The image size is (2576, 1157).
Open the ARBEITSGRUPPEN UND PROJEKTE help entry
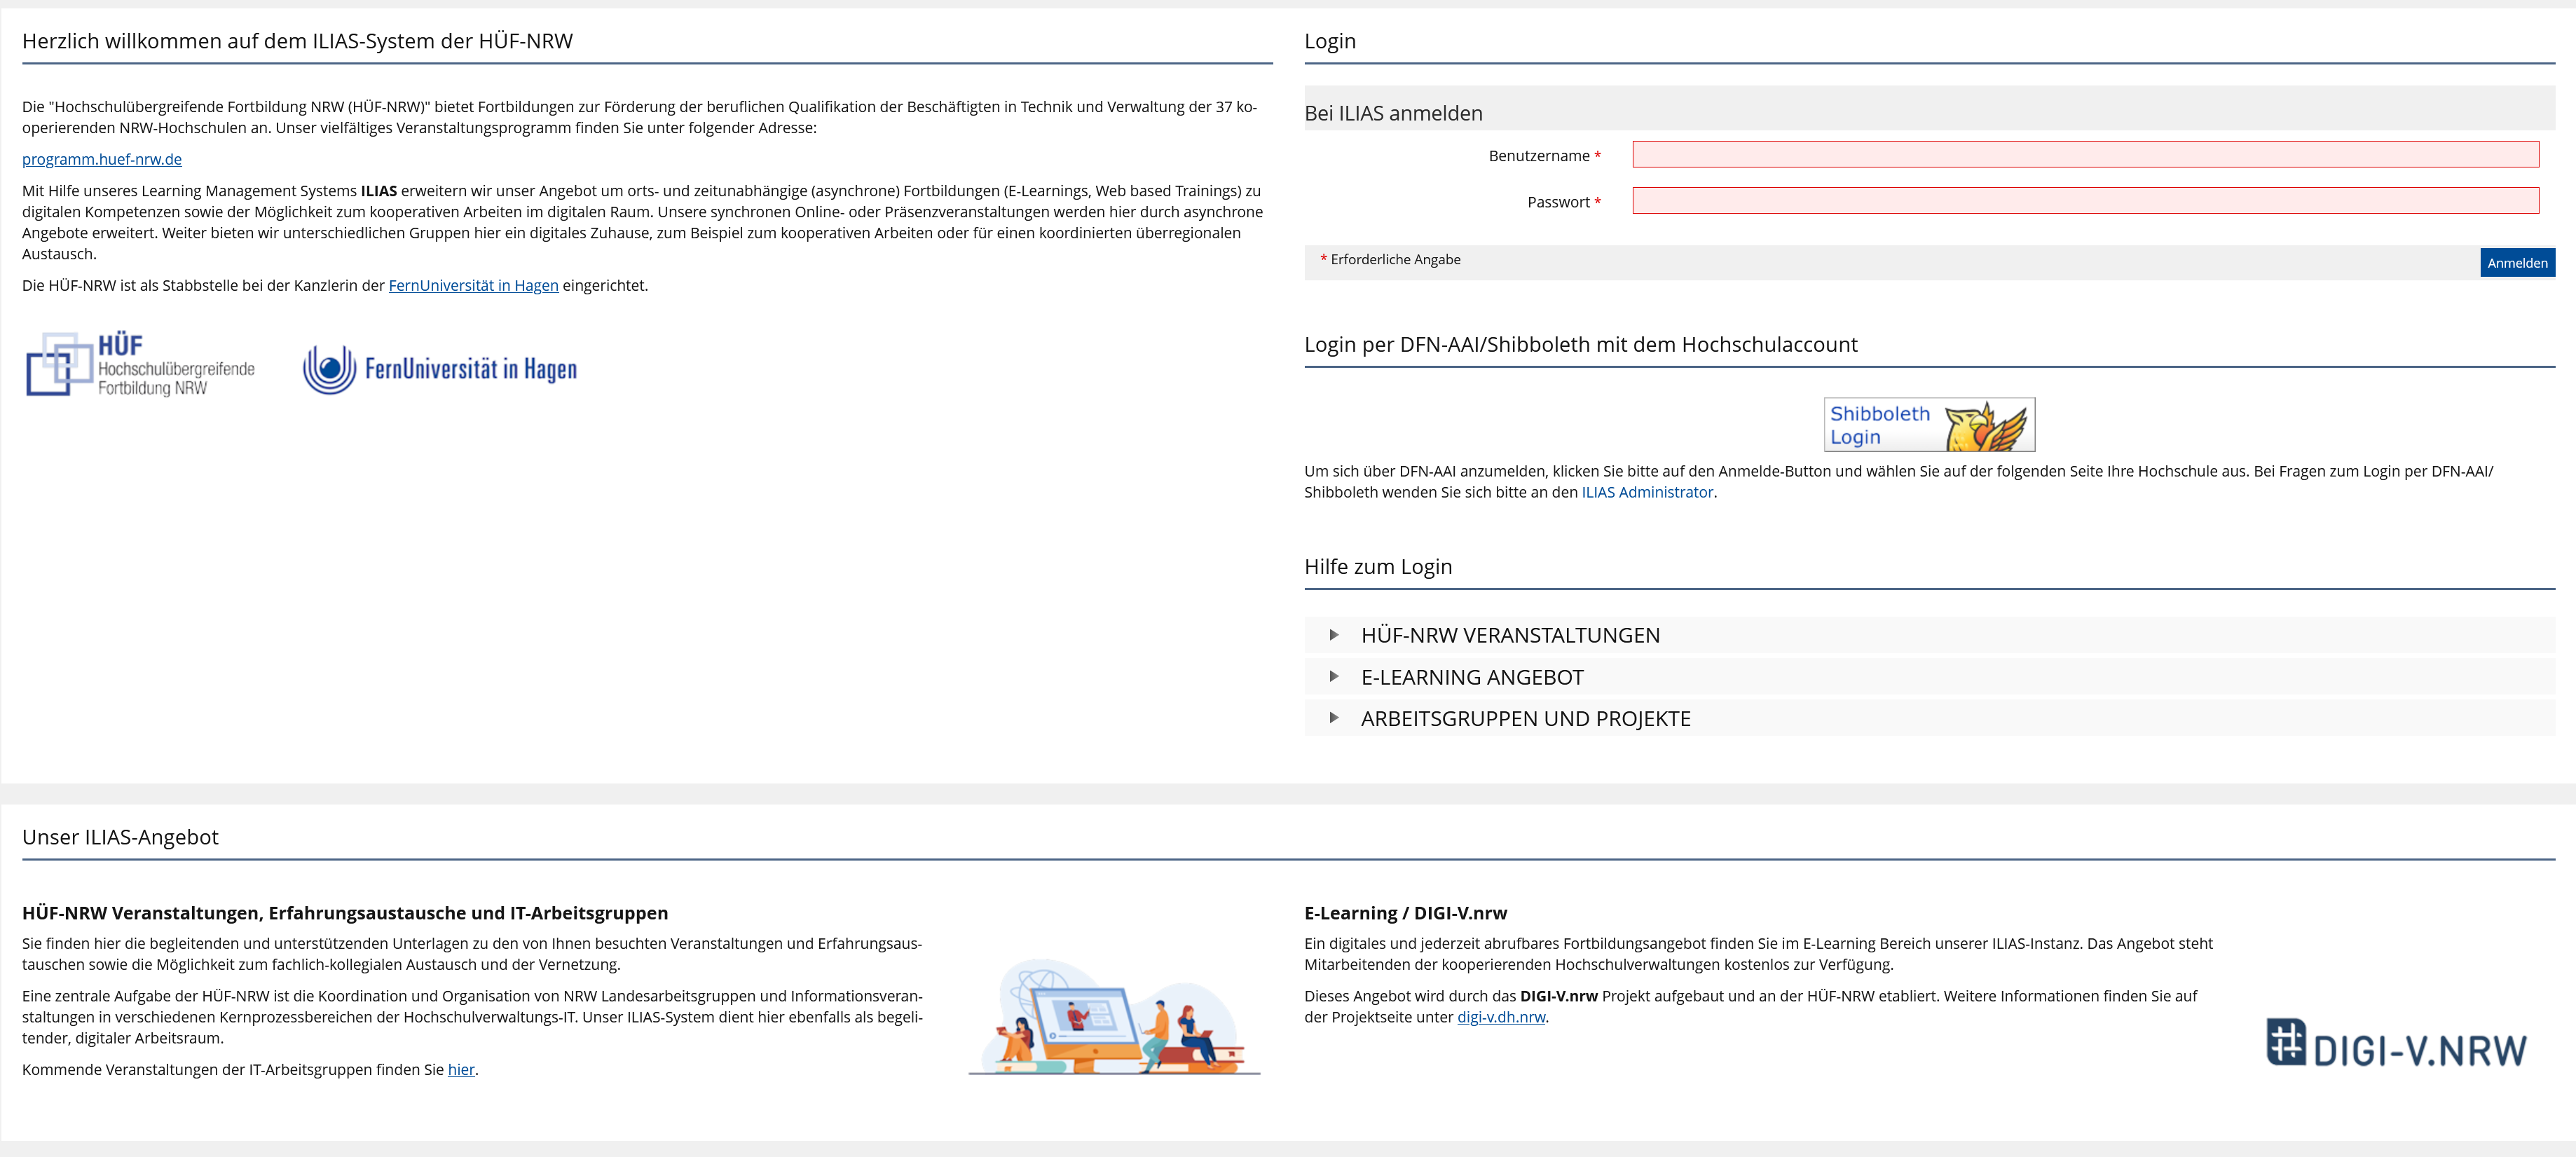[x=1929, y=718]
